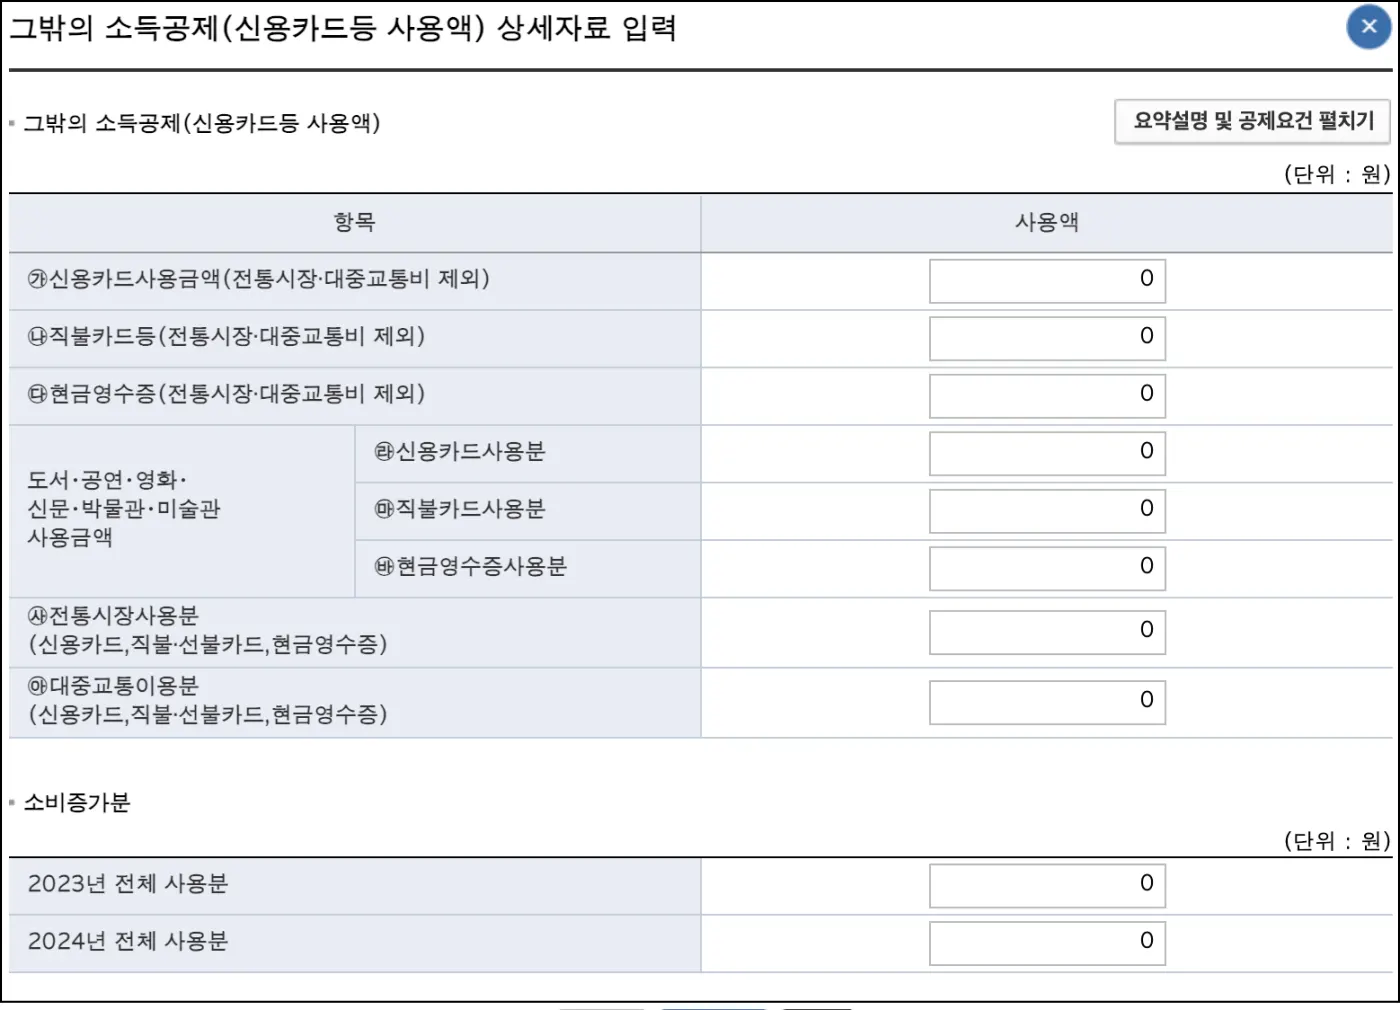The width and height of the screenshot is (1400, 1010).
Task: Click the 직불카드등 amount input field
Action: [1046, 338]
